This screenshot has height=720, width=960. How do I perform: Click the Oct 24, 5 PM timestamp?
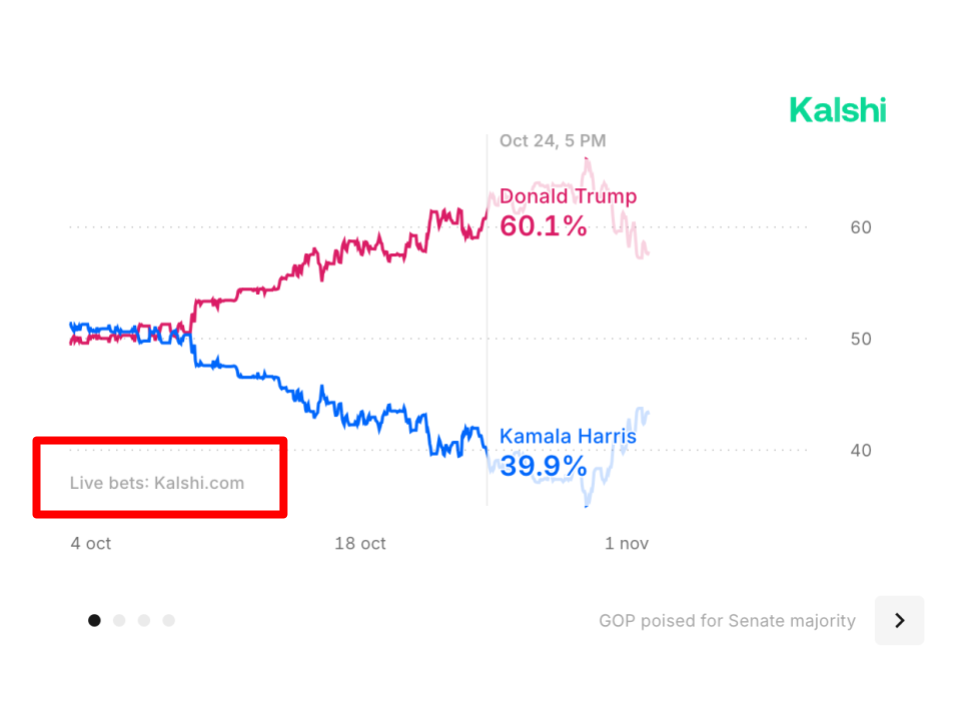[552, 141]
